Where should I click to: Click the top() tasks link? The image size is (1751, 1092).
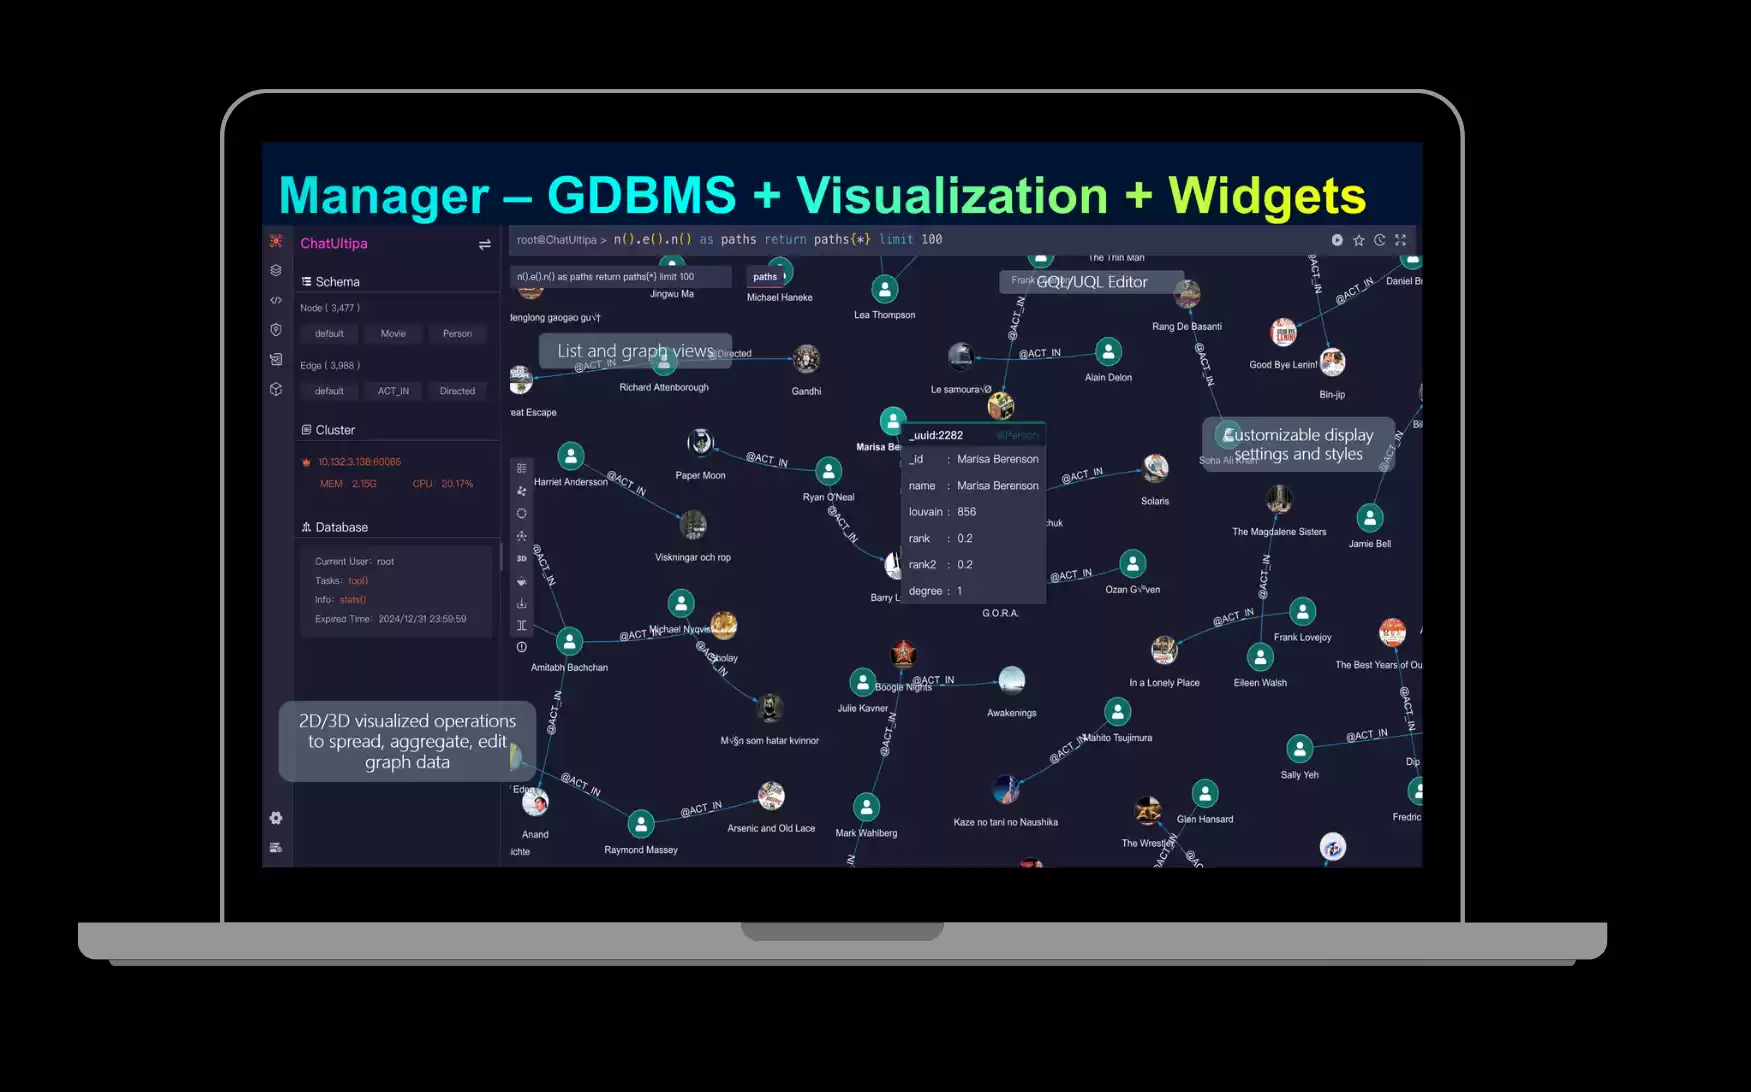(x=358, y=581)
